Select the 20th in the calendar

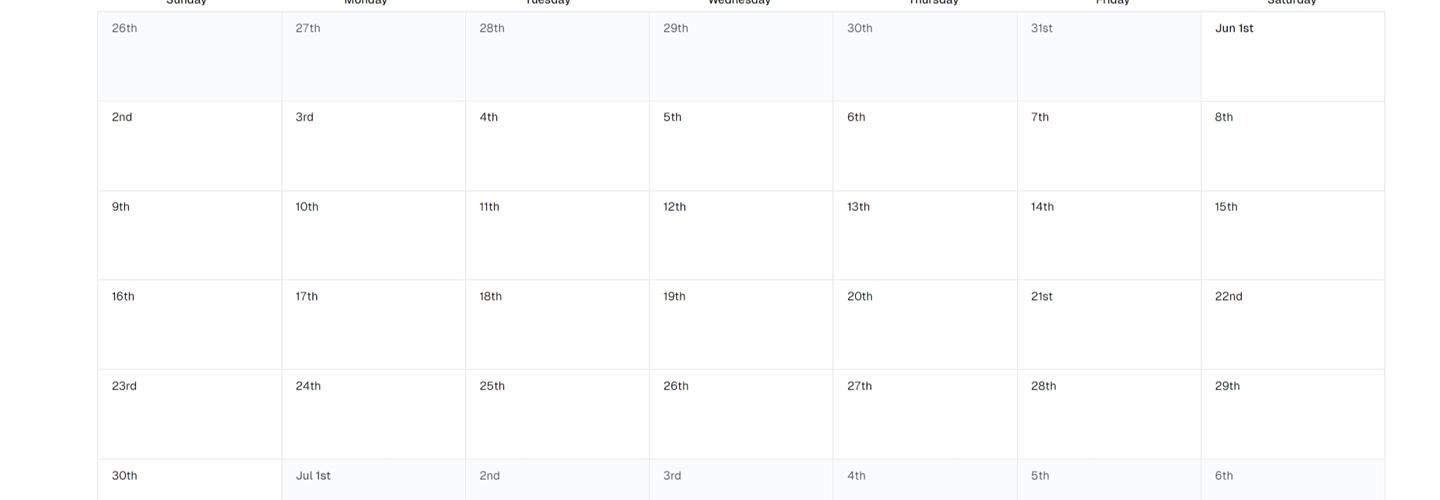(x=925, y=324)
